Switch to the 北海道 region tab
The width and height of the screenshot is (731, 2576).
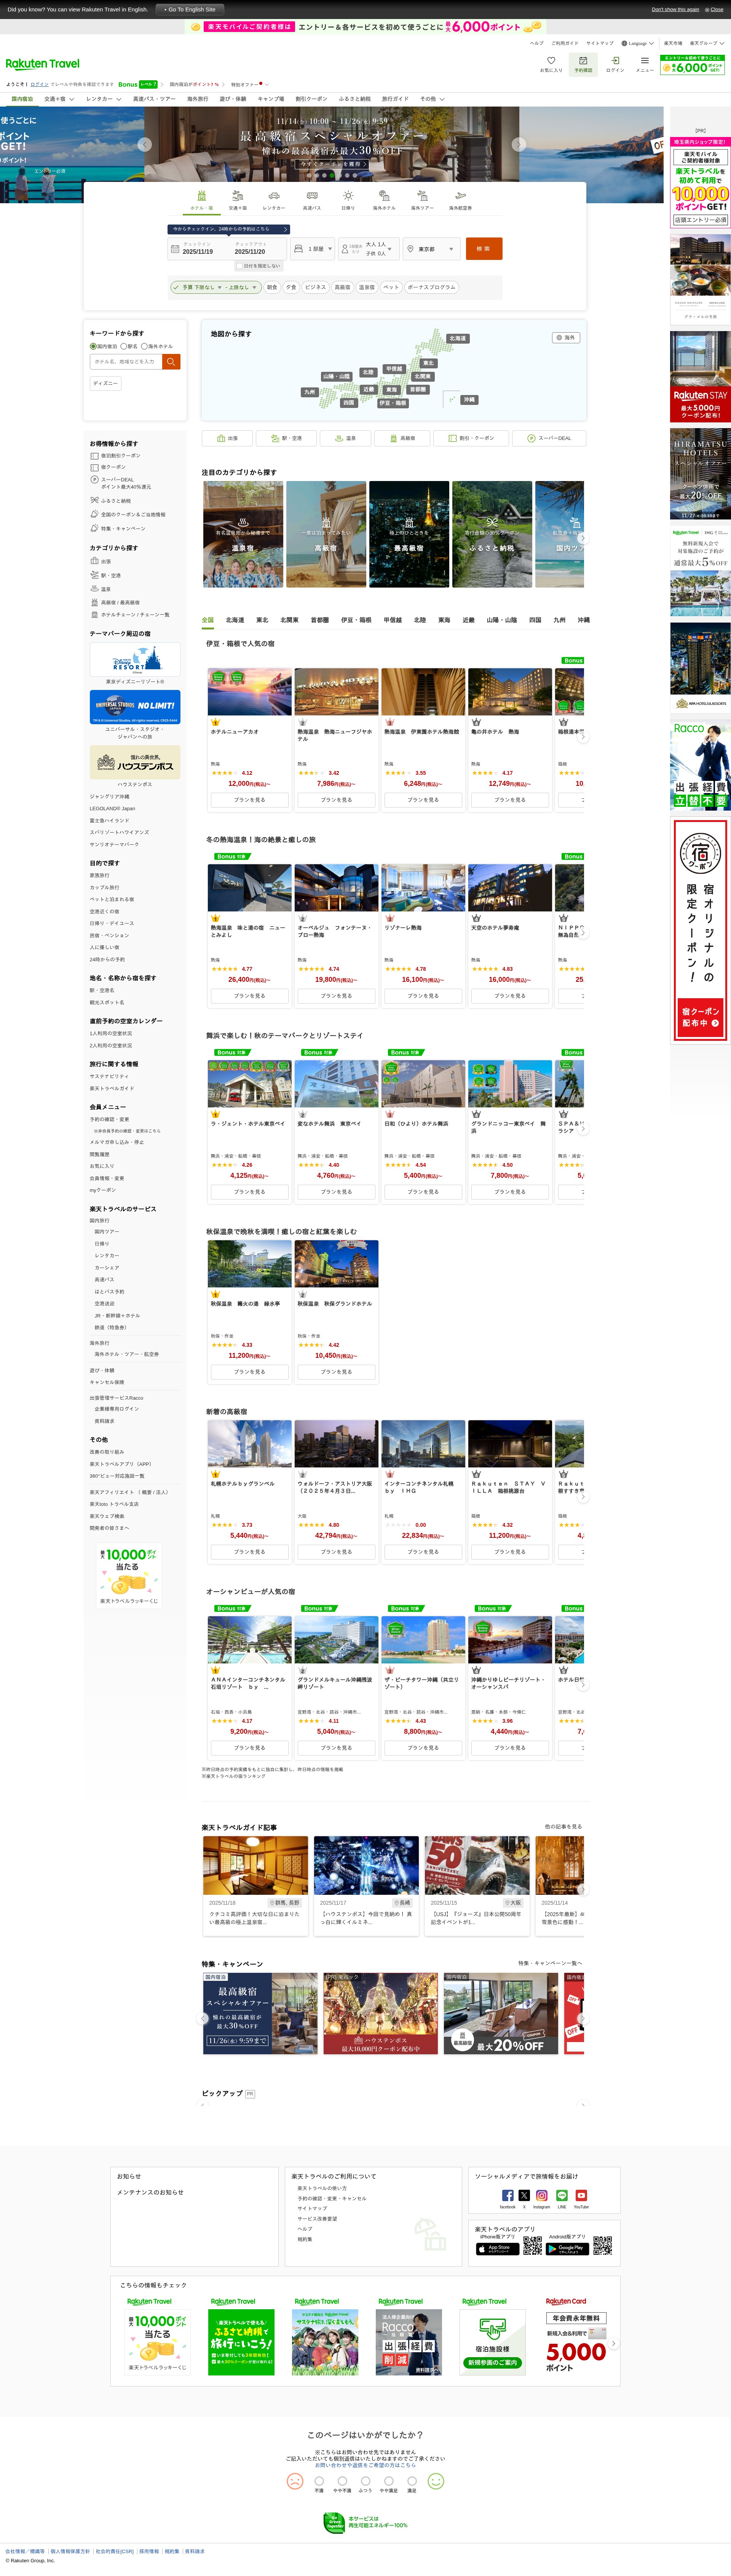tap(235, 620)
